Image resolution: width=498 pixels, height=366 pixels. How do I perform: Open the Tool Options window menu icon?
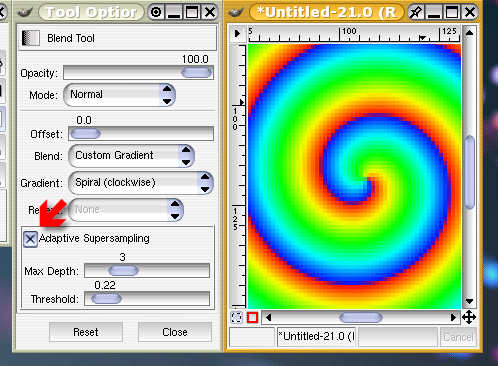point(156,13)
